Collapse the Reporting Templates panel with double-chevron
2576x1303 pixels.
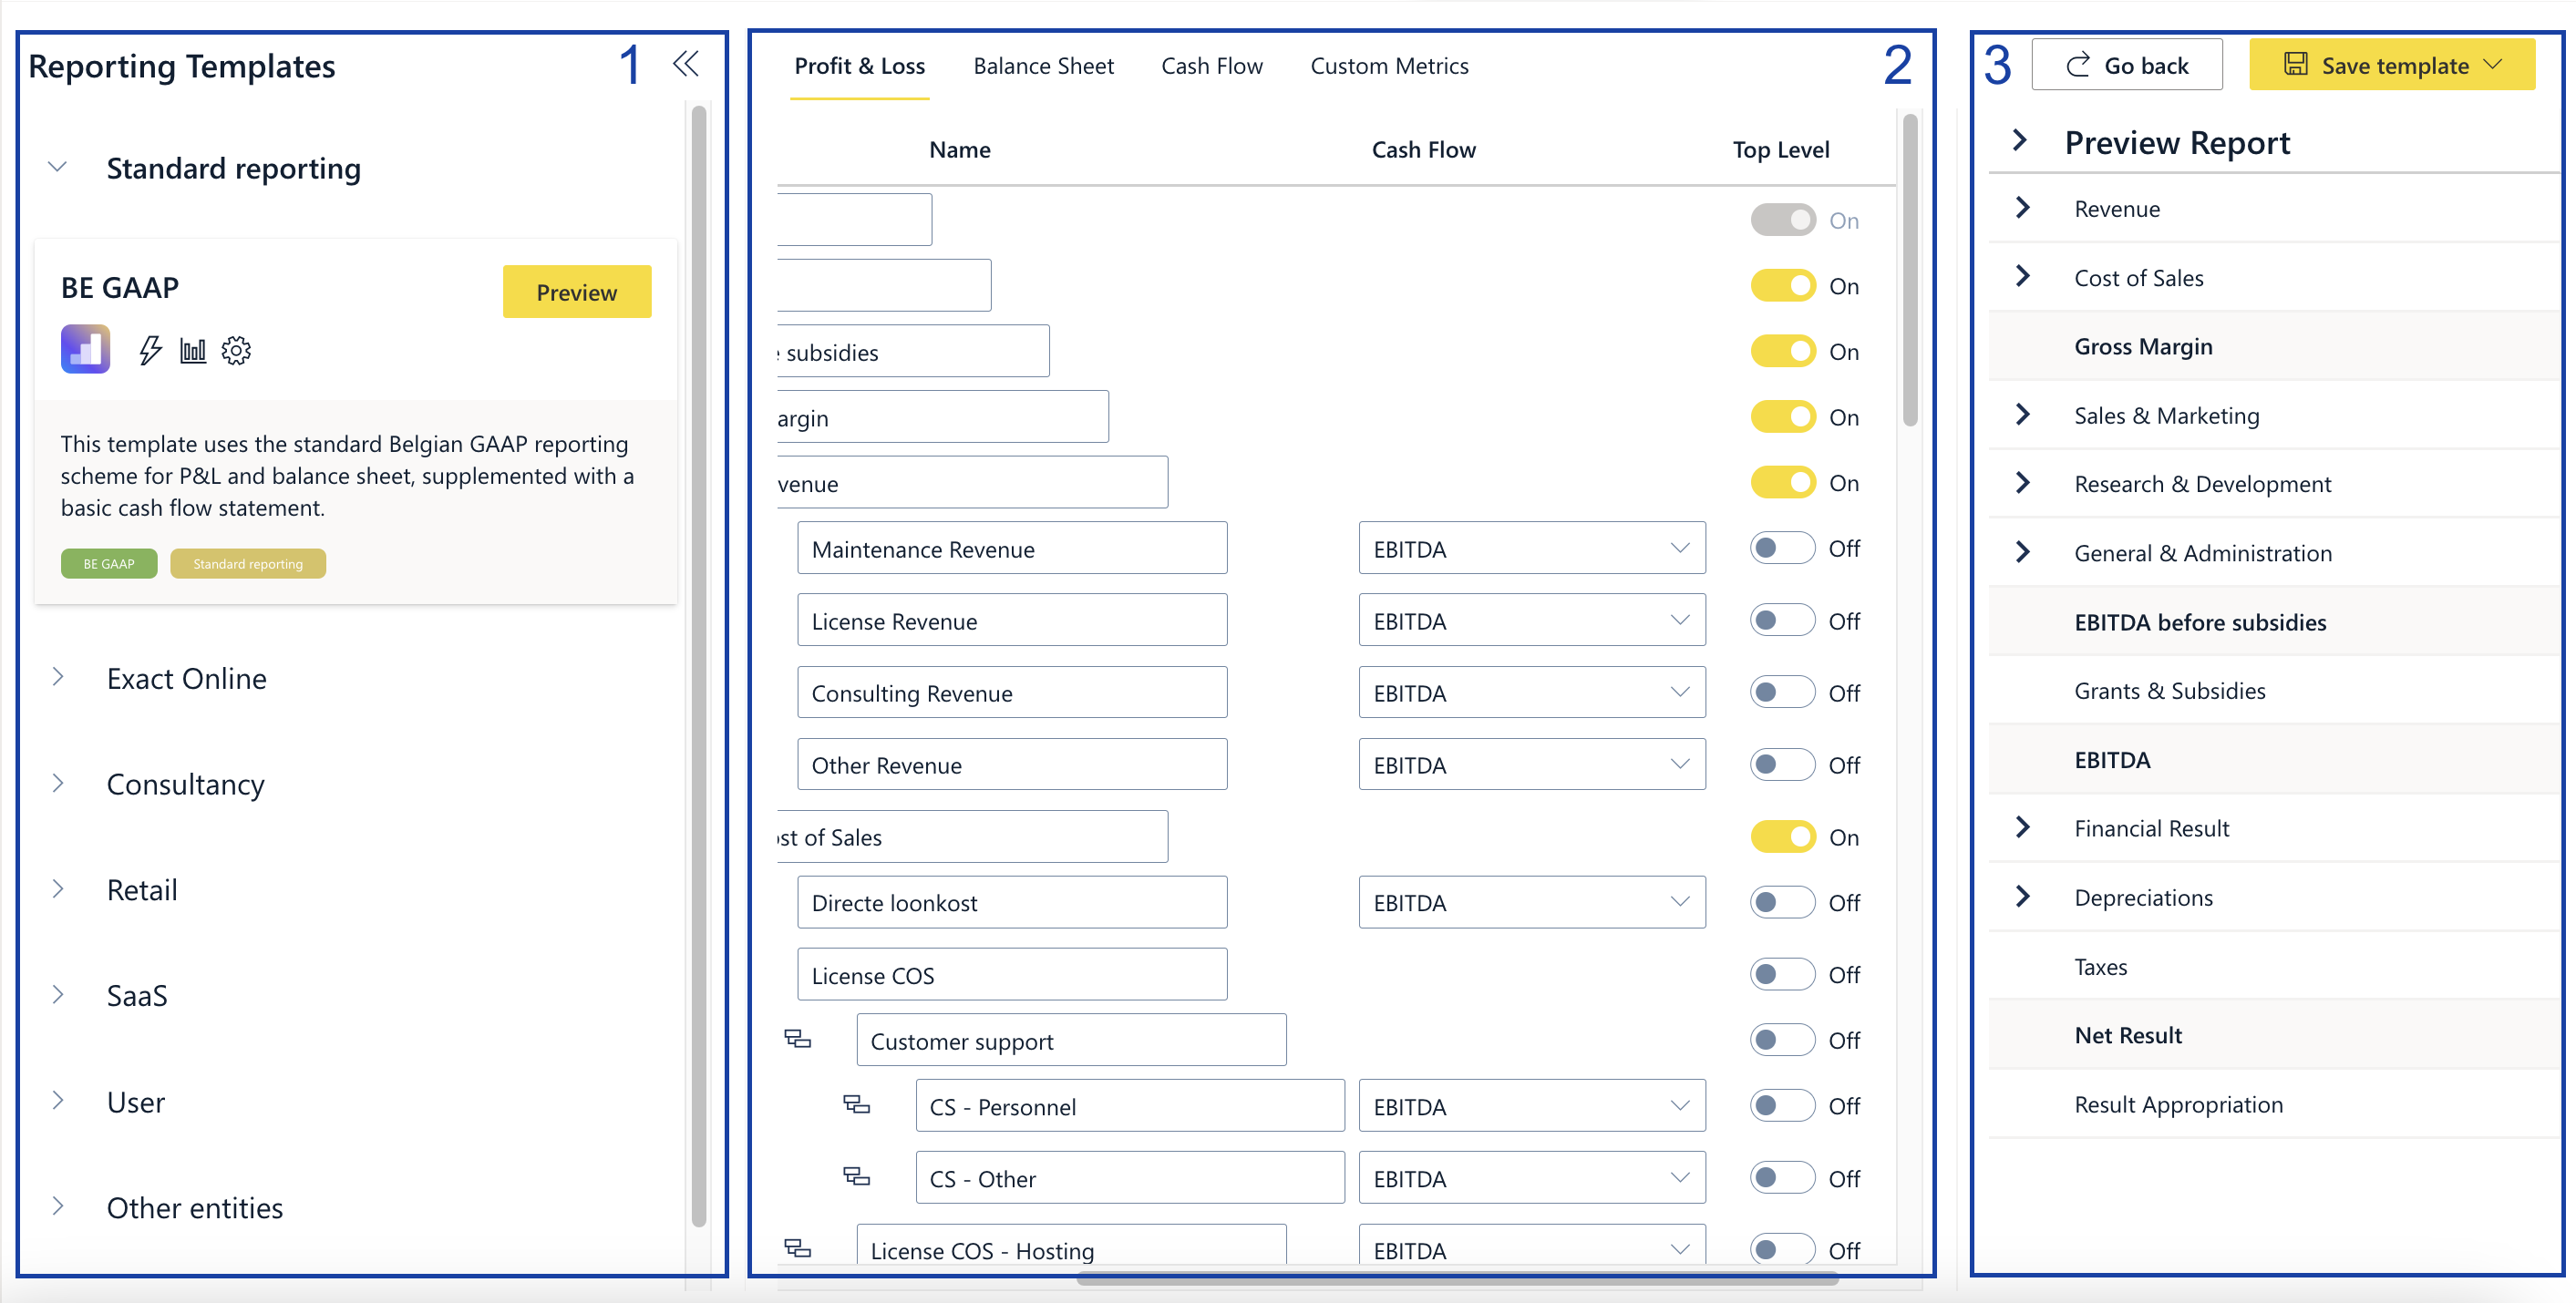[685, 65]
